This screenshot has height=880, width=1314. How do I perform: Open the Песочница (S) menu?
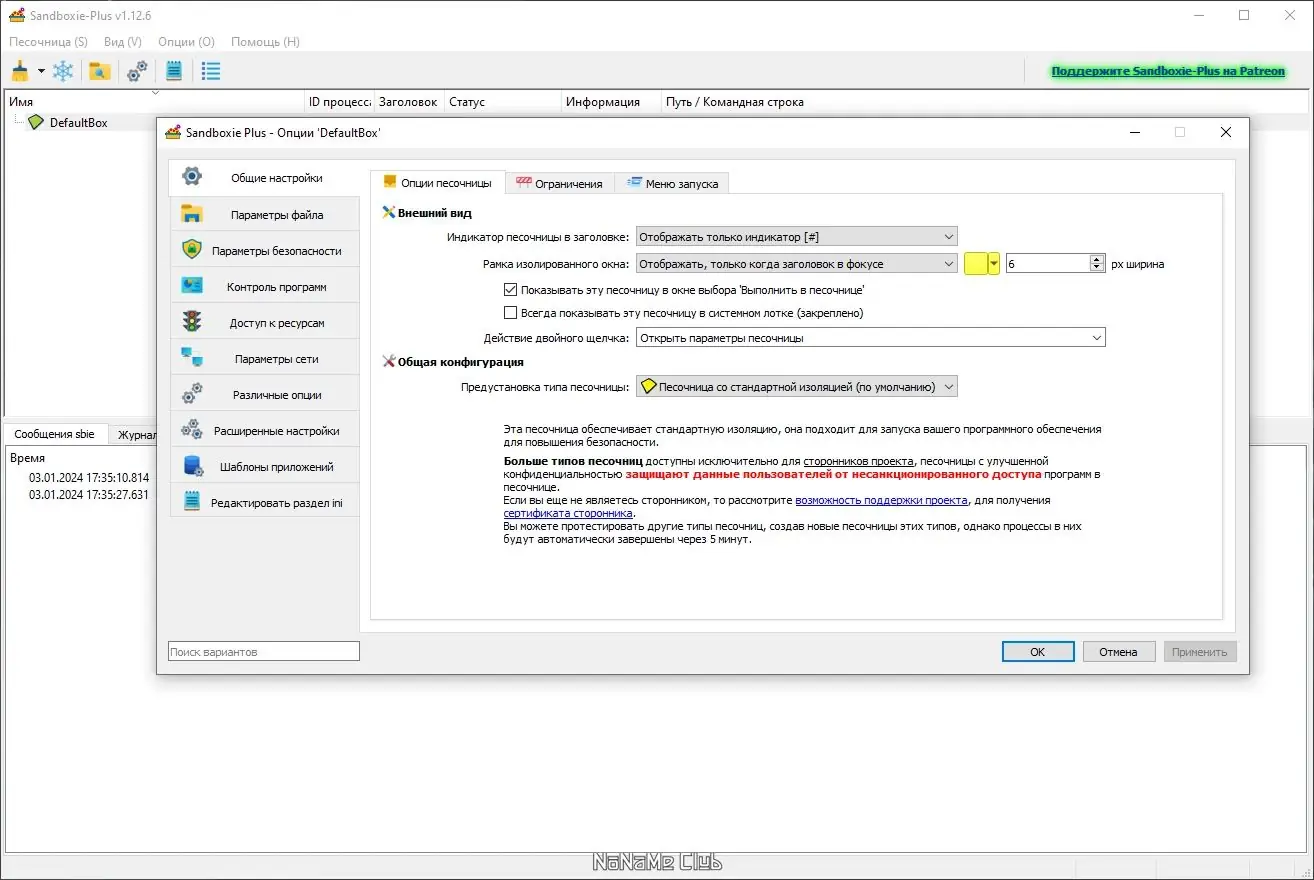[49, 42]
